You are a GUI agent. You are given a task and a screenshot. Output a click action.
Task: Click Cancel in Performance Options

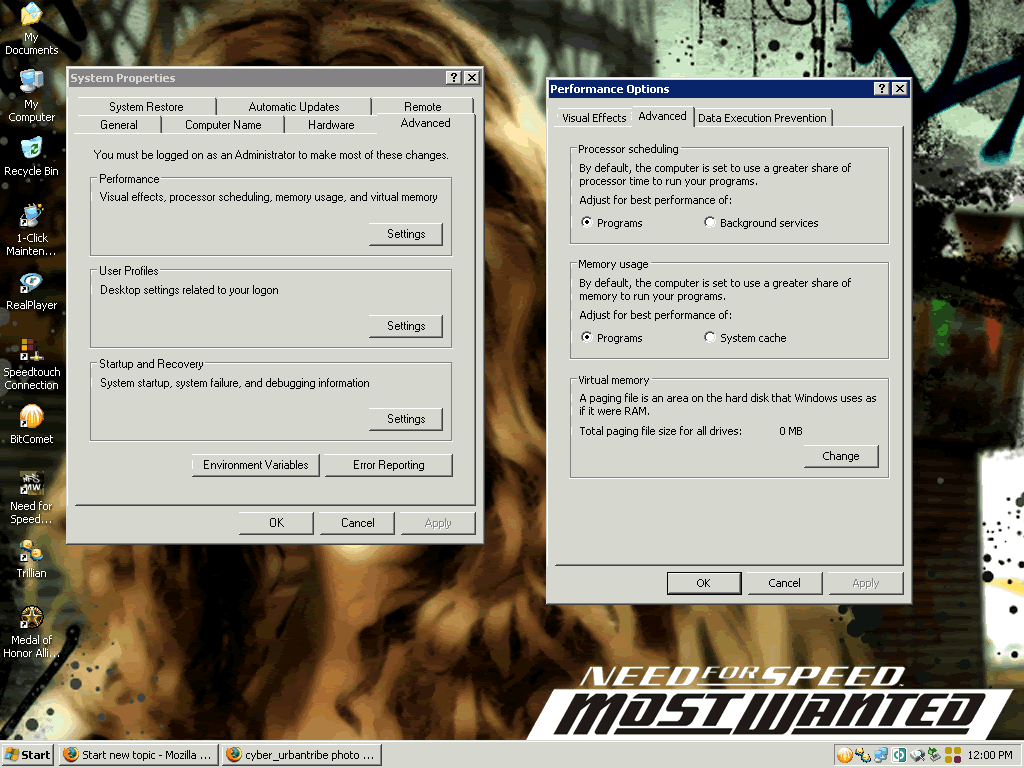click(x=784, y=583)
